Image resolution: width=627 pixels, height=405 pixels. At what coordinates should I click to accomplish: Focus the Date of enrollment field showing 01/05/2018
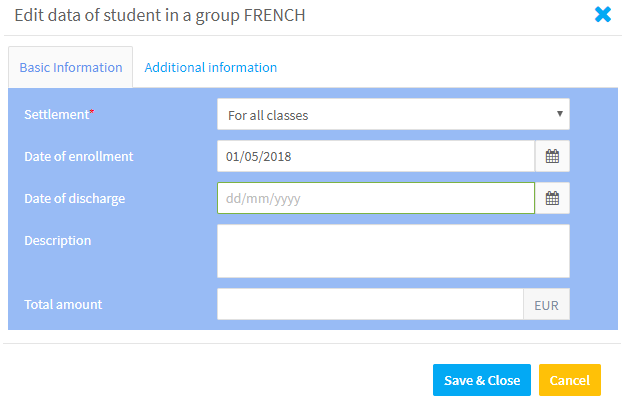click(x=376, y=156)
